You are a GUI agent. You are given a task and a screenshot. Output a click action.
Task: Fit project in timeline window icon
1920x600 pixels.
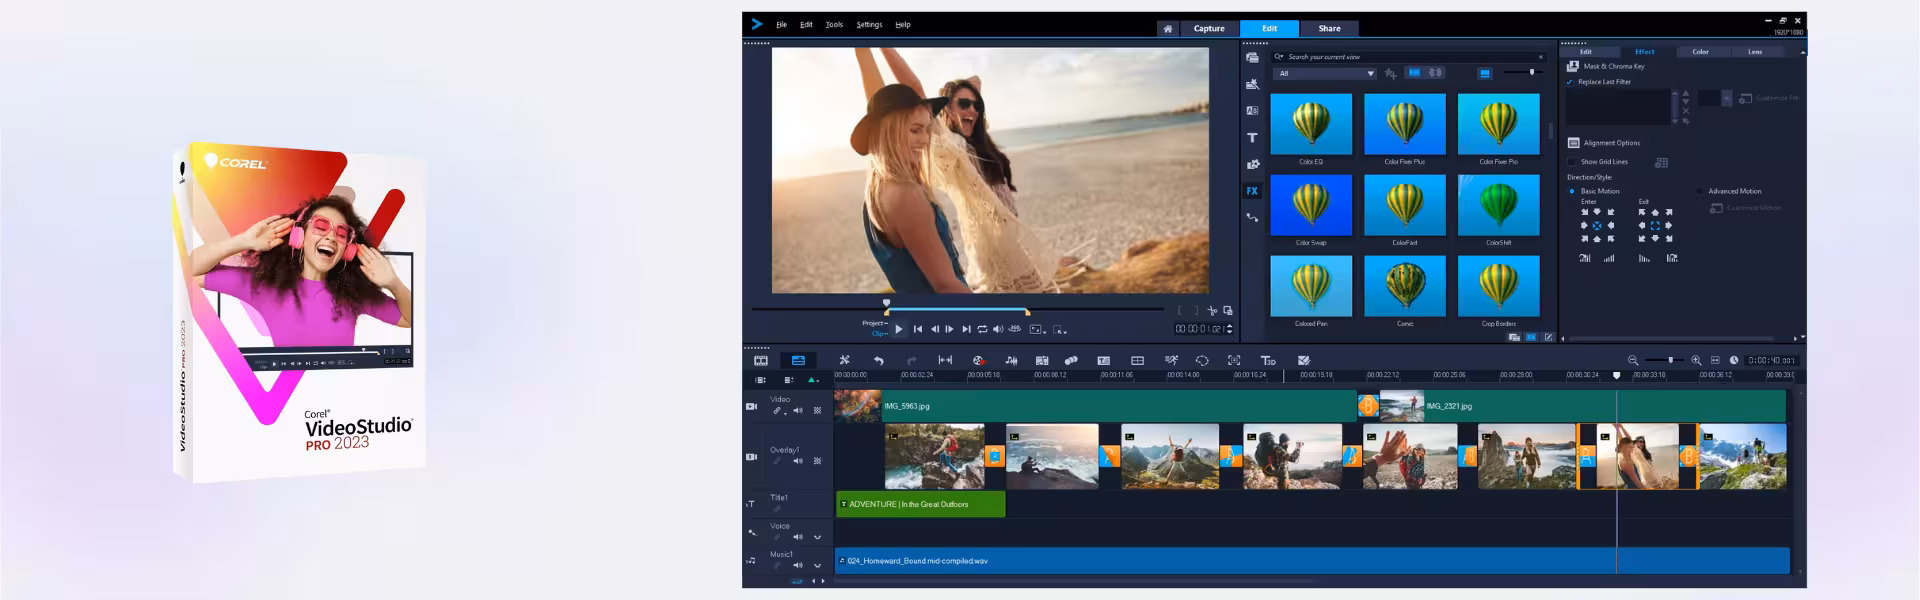tap(1715, 360)
